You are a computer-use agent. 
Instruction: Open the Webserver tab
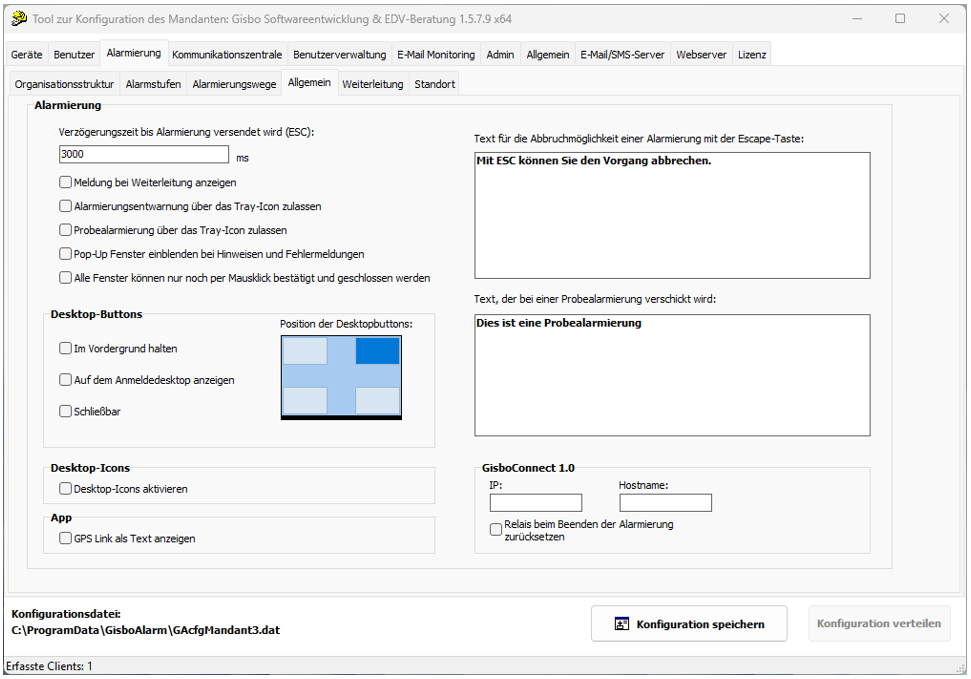click(x=701, y=55)
